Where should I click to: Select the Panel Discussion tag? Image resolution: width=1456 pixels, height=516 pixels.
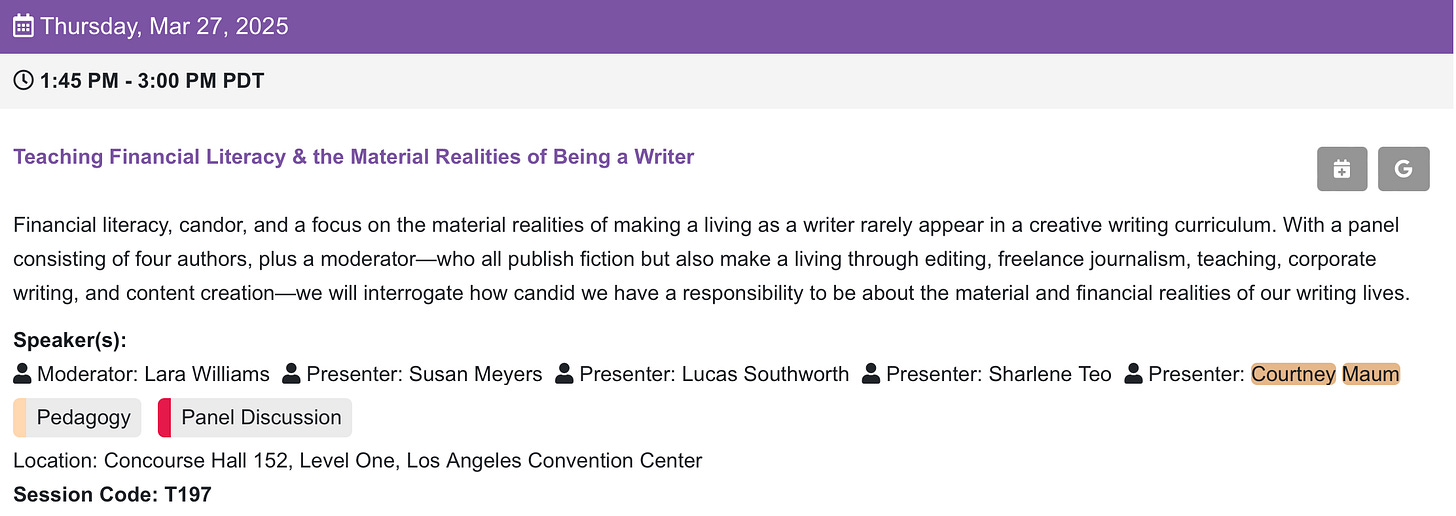tap(255, 418)
